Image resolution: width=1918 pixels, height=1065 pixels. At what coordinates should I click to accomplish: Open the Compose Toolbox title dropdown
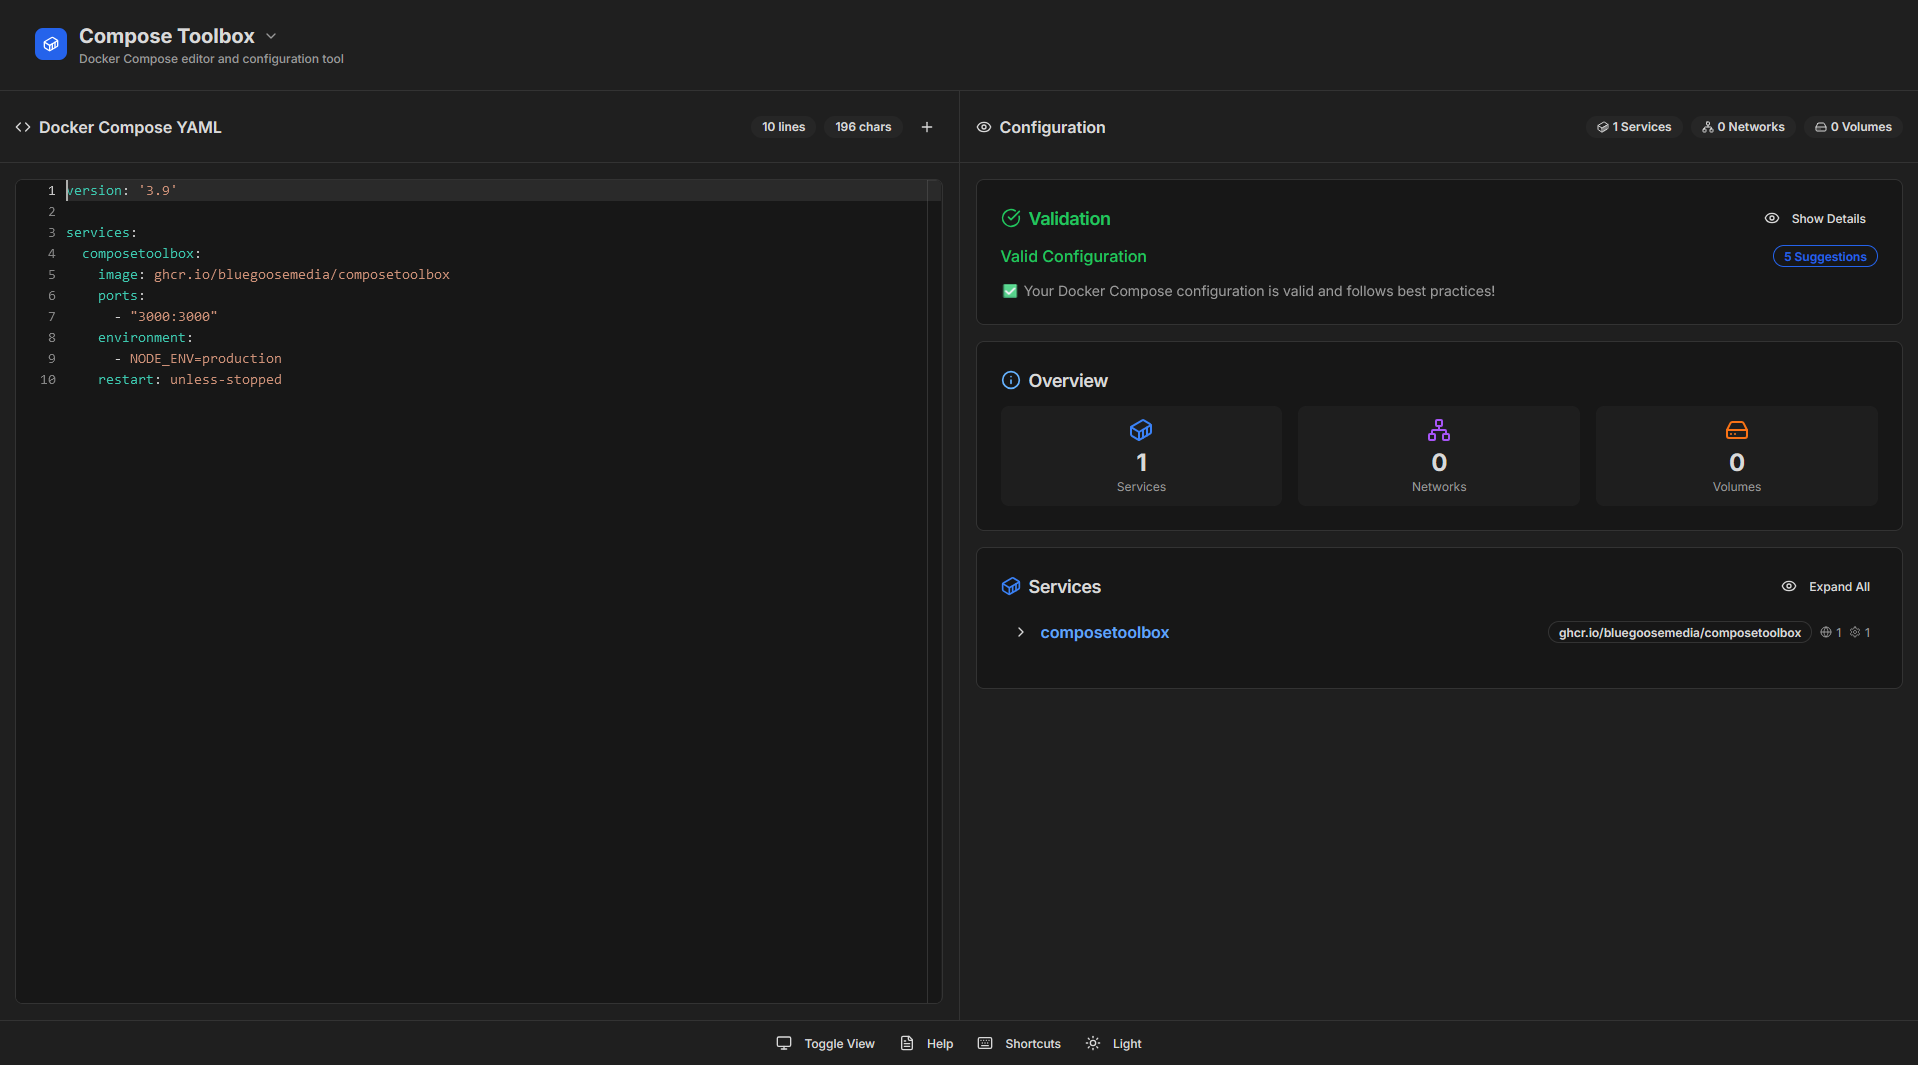tap(271, 36)
